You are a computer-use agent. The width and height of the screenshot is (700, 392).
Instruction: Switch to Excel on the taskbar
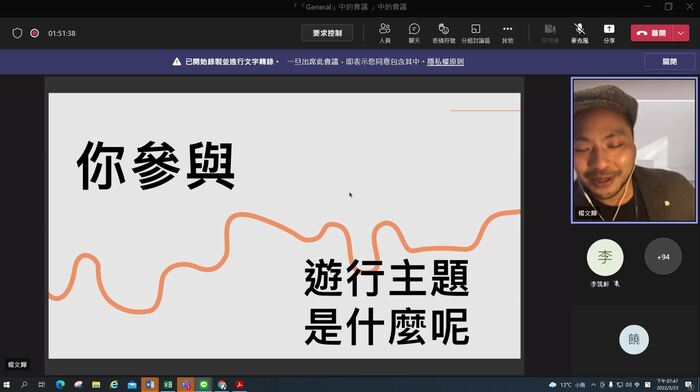pos(168,384)
